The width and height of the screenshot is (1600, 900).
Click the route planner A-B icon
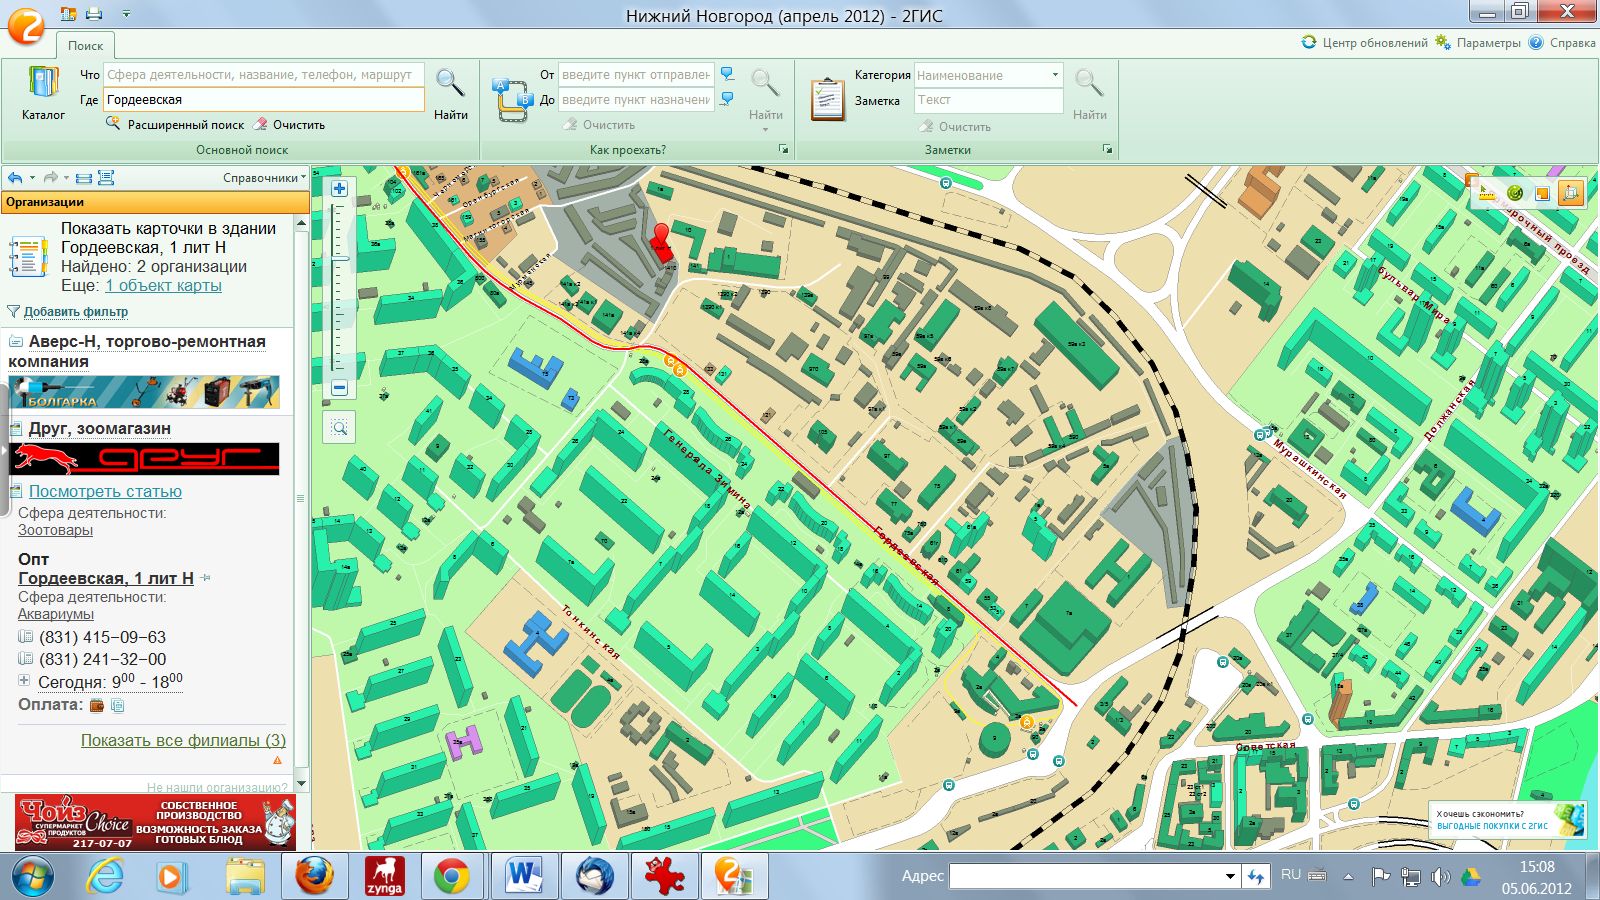click(512, 99)
